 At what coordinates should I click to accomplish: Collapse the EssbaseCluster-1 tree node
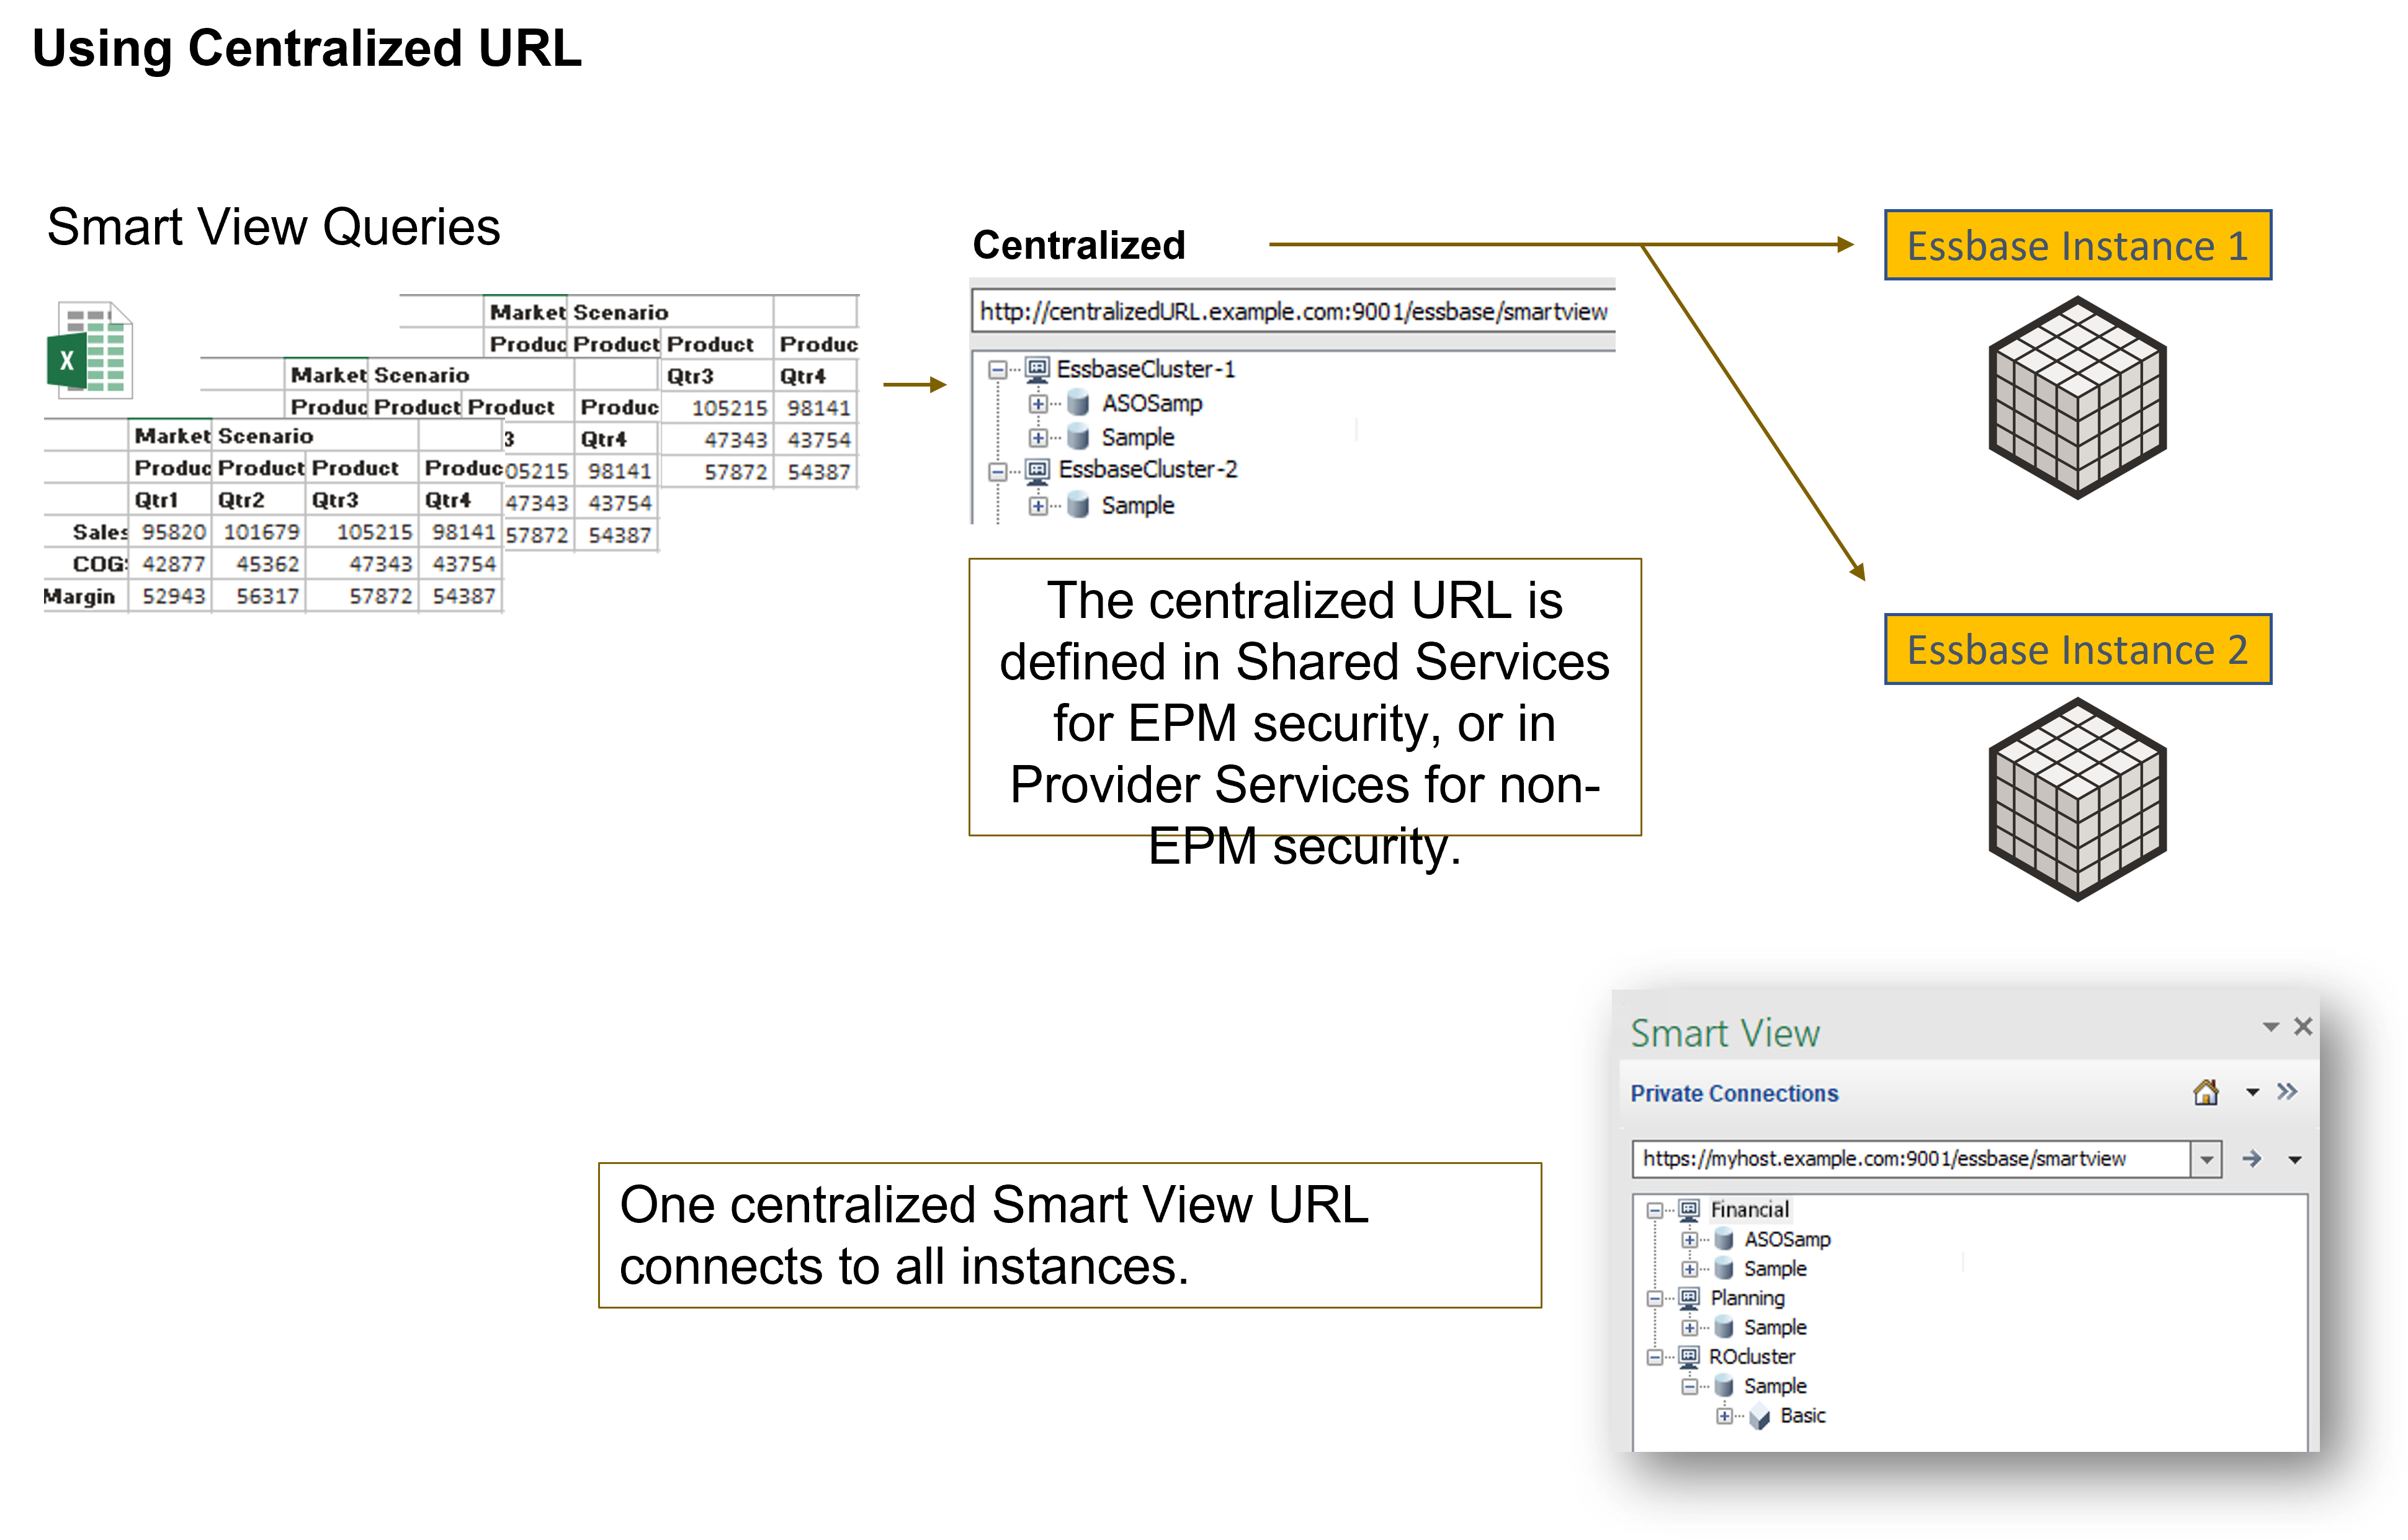[997, 370]
